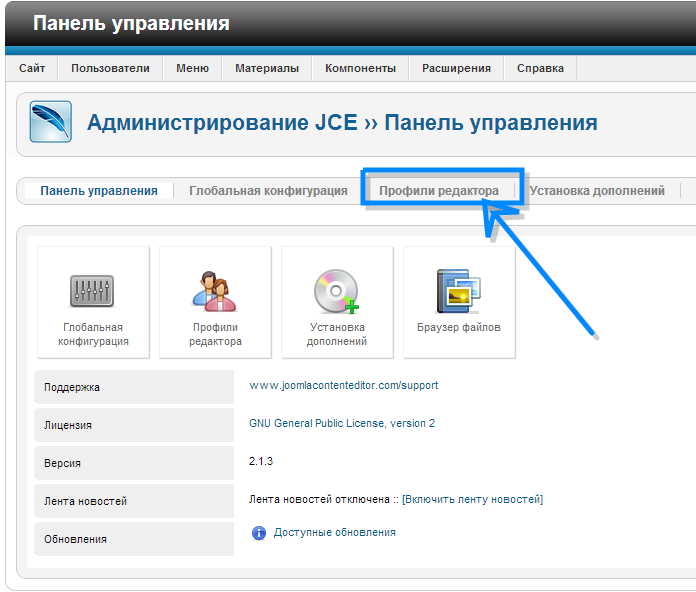Open the Справка menu

coord(540,68)
